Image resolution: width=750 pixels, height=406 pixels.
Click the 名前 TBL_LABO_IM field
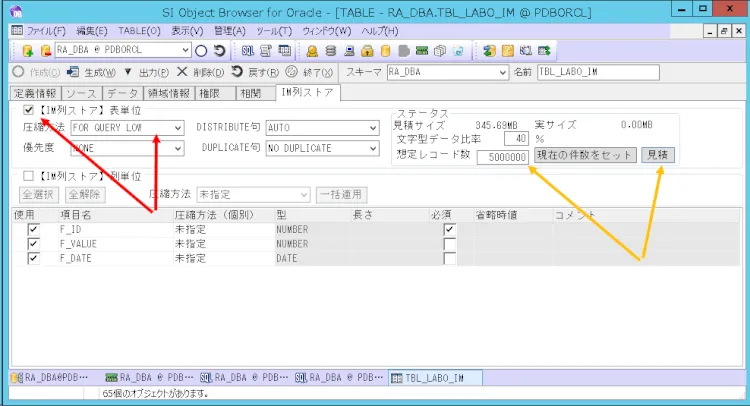click(598, 72)
